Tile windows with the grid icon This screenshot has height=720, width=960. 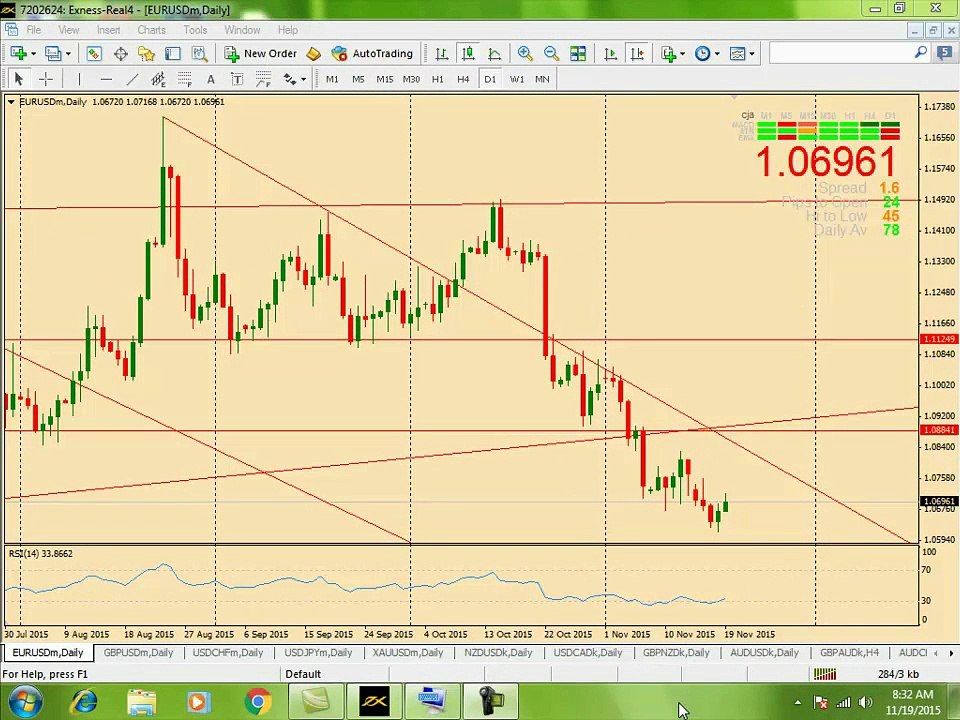(578, 54)
